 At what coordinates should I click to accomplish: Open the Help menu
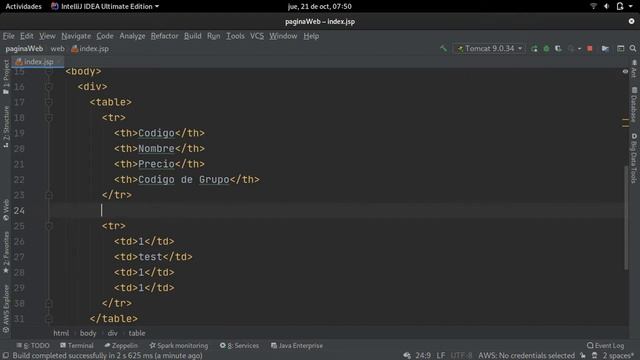pos(311,36)
